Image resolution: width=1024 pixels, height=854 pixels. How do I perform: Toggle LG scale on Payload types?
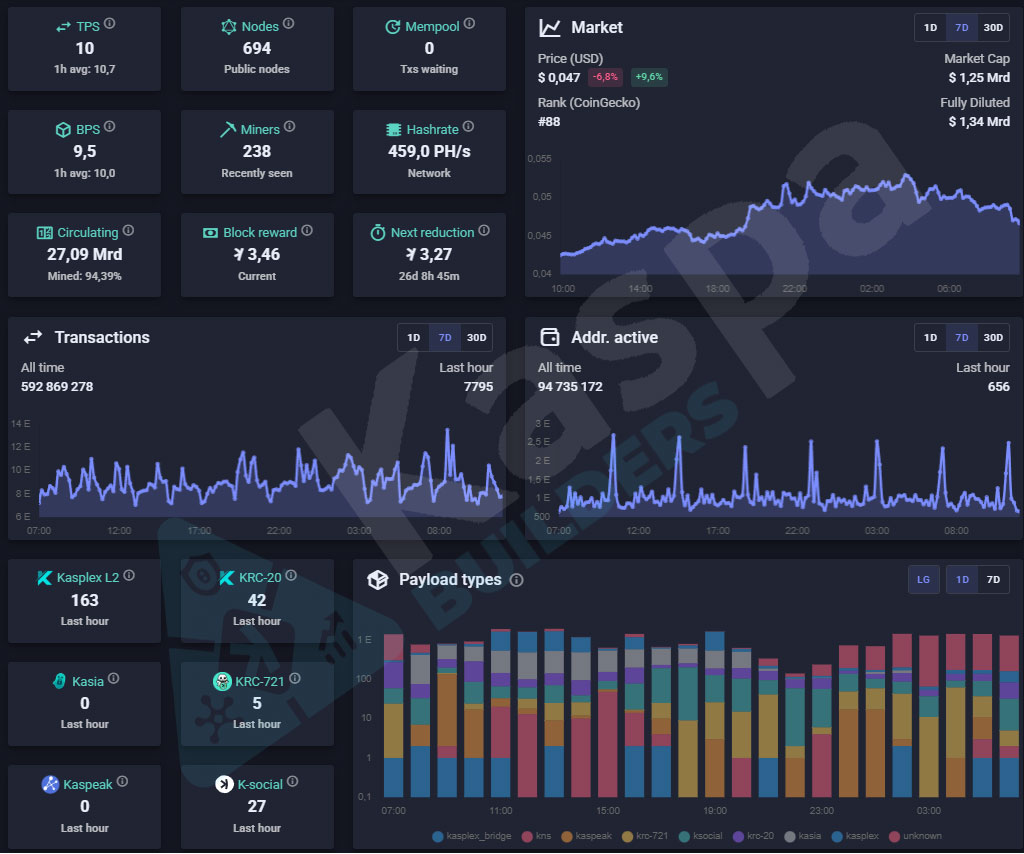pos(923,580)
